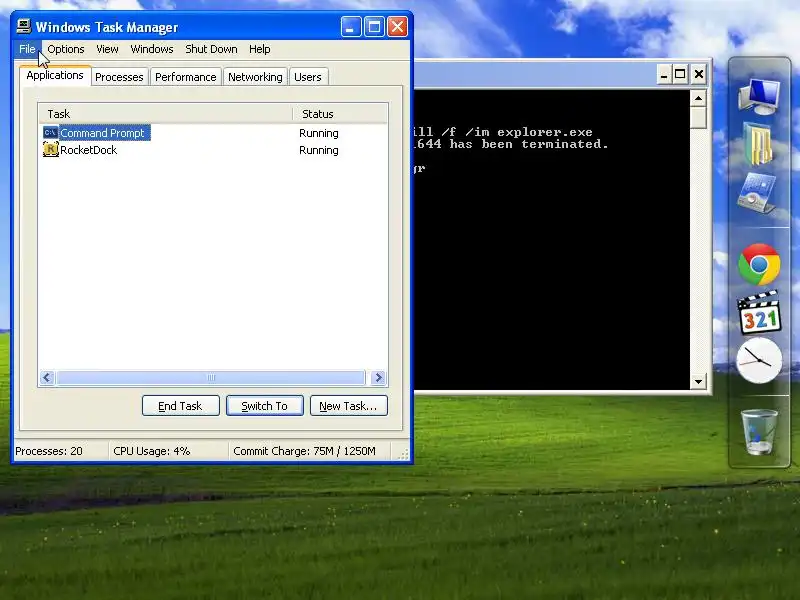The width and height of the screenshot is (800, 600).
Task: Click the 'has been terminated.' console text
Action: [529, 144]
